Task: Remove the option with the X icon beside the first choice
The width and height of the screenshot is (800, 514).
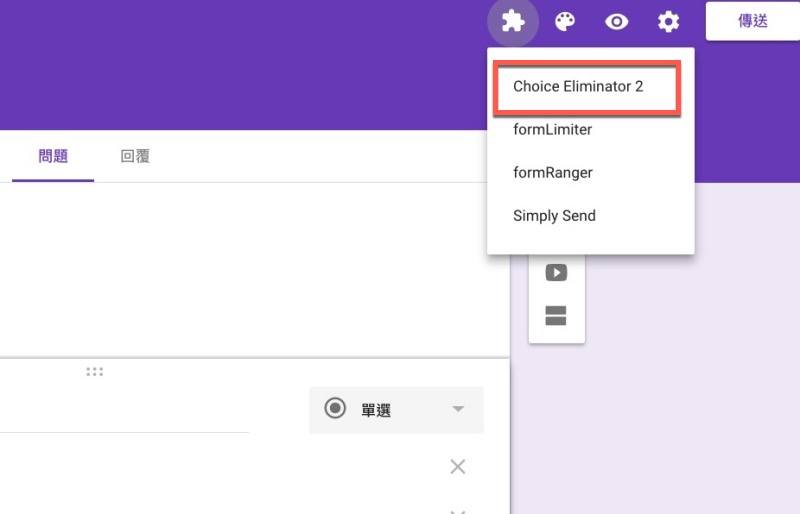Action: [x=458, y=467]
